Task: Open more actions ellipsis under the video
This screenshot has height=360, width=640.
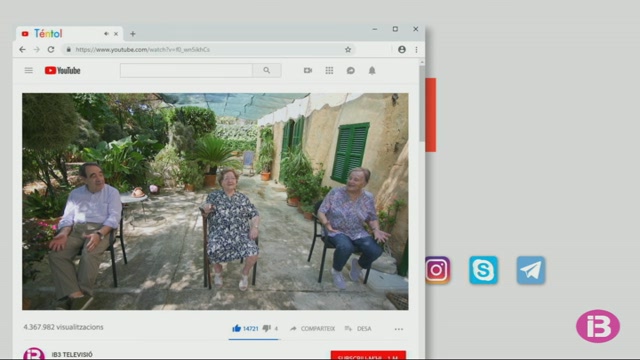Action: pyautogui.click(x=399, y=329)
